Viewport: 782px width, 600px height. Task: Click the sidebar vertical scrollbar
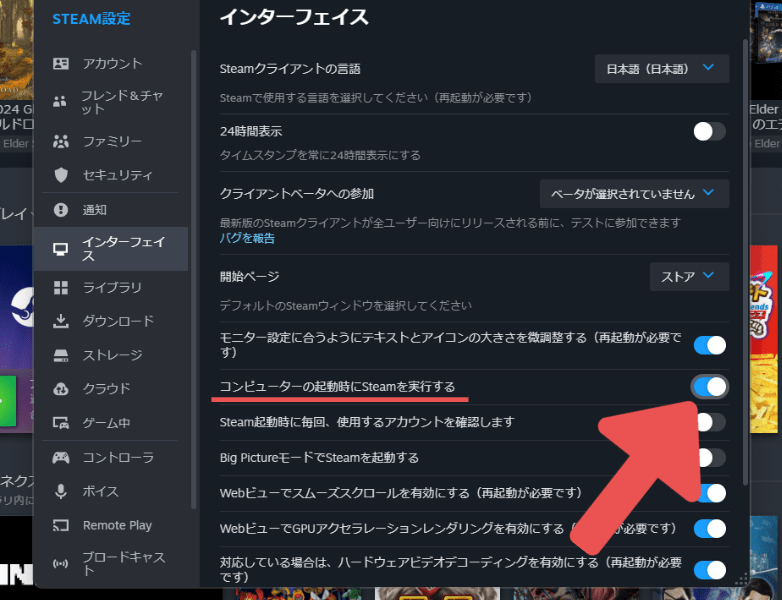[x=194, y=279]
